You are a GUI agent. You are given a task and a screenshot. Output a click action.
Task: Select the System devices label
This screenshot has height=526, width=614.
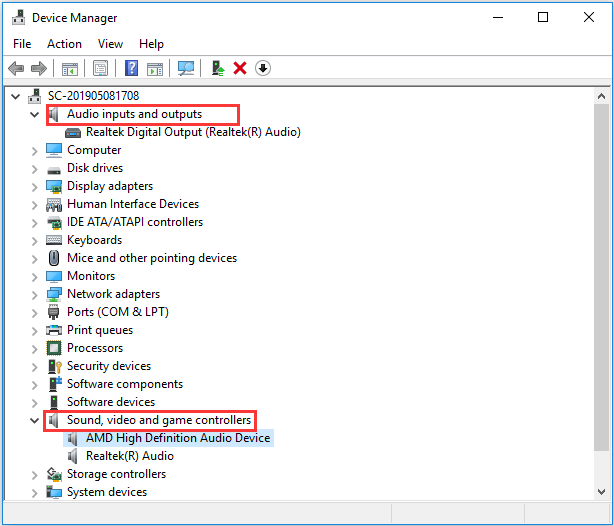[107, 492]
